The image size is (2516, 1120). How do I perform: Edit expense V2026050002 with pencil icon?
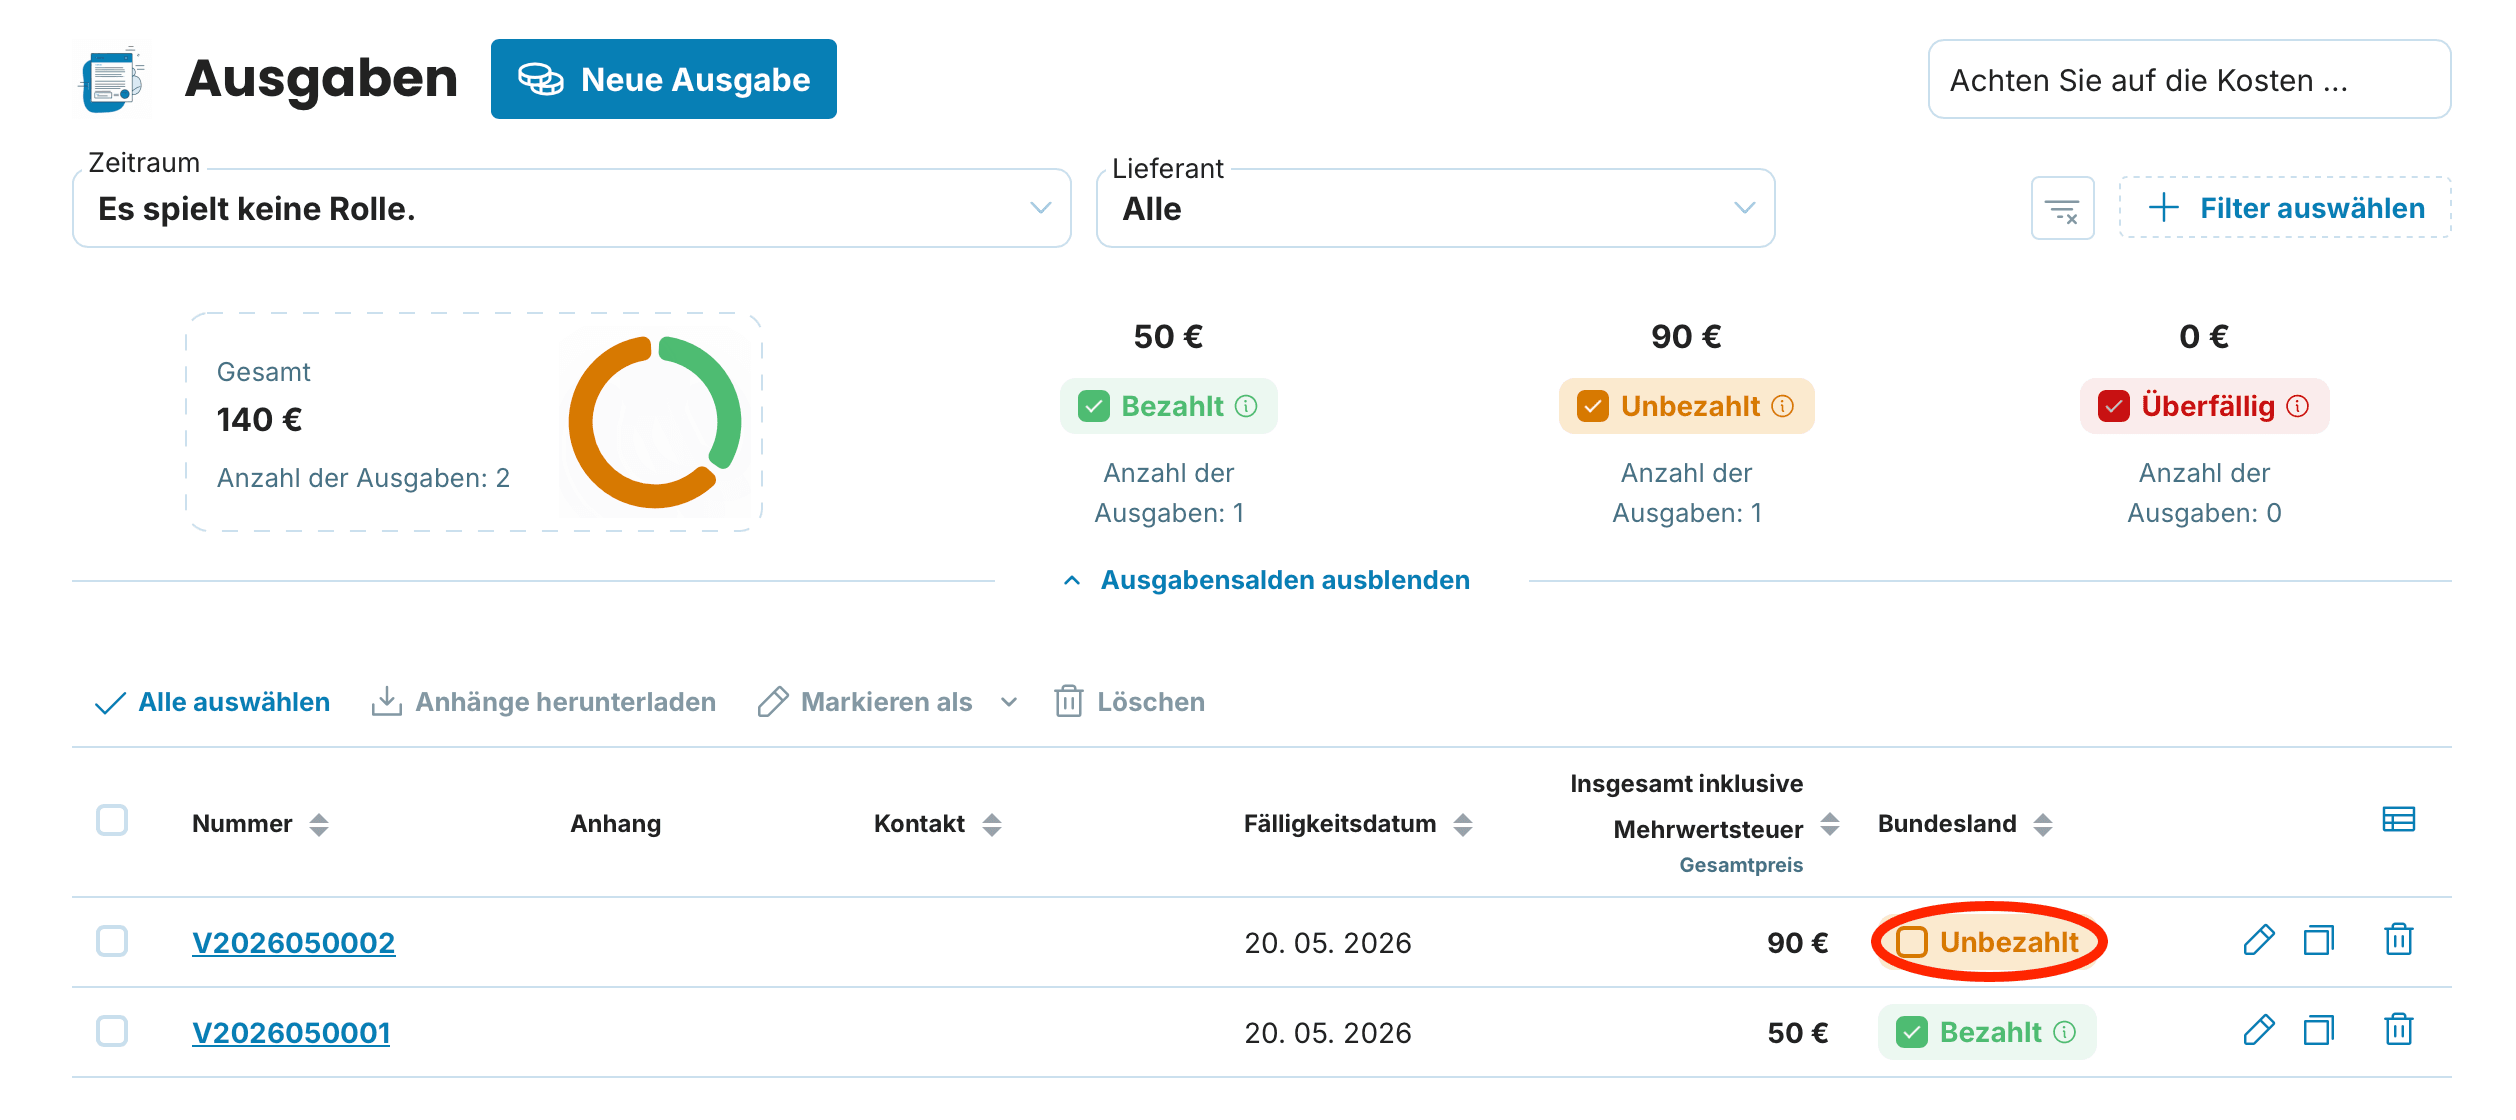coord(2259,940)
